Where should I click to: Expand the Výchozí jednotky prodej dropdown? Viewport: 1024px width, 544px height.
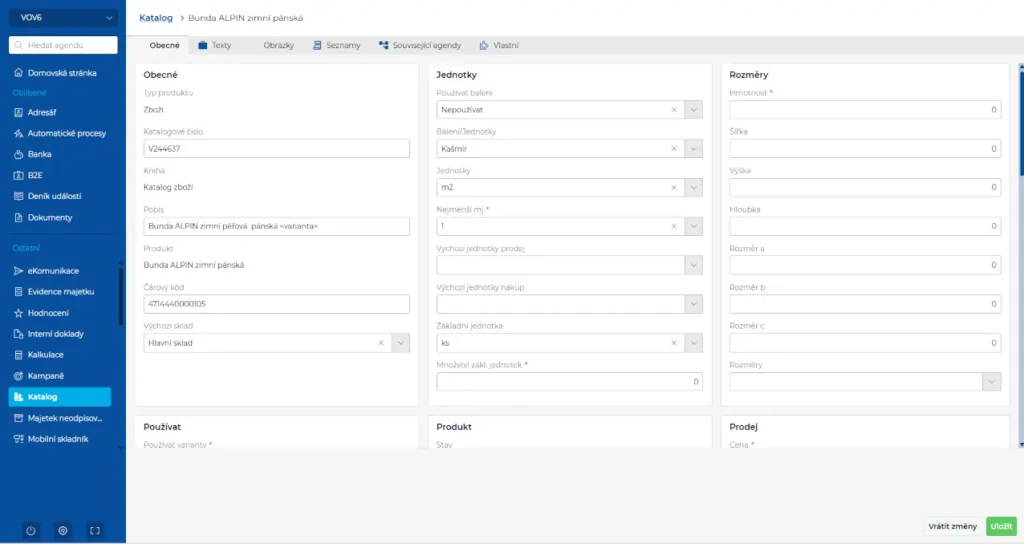(693, 265)
